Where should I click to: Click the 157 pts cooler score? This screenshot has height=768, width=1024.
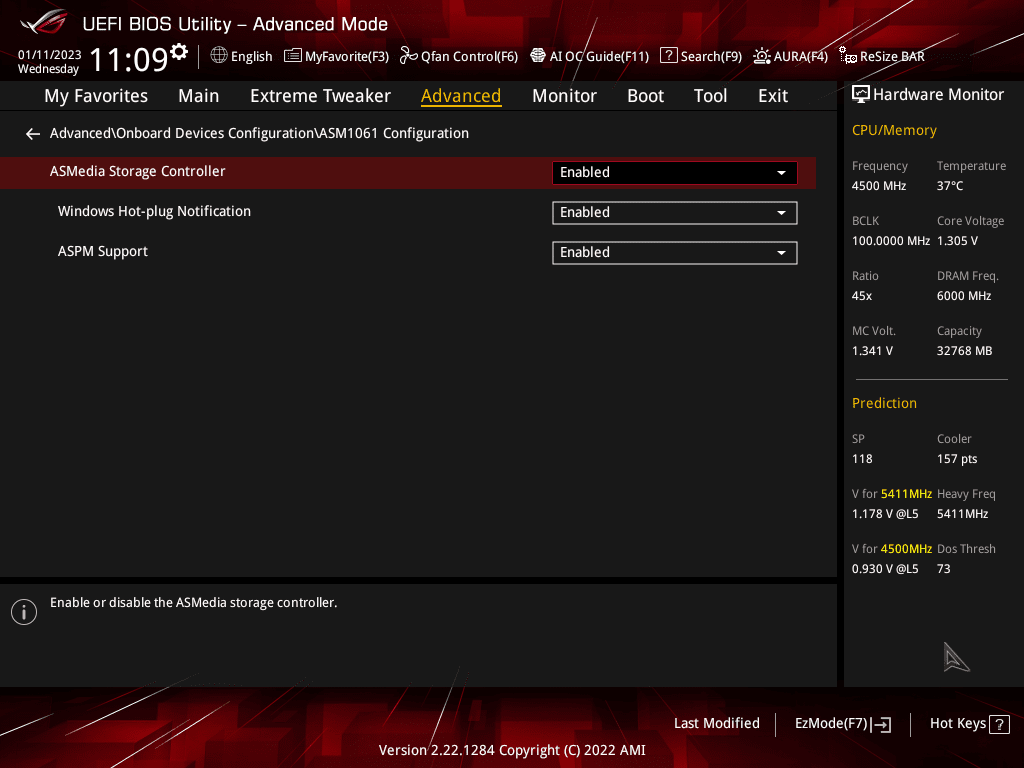957,459
